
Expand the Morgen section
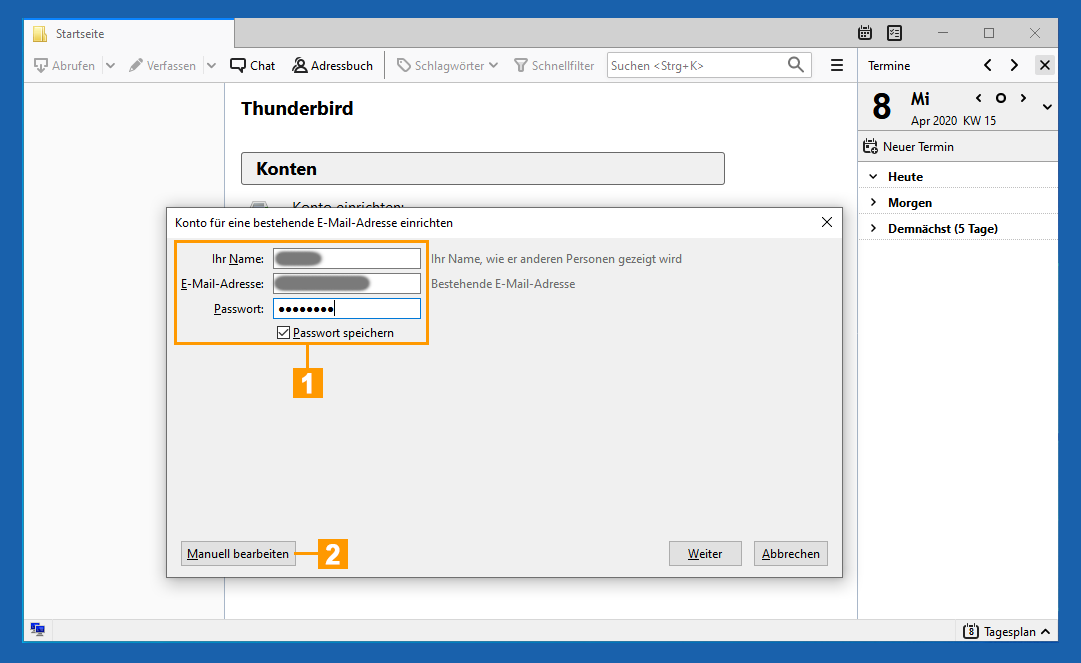pos(873,203)
